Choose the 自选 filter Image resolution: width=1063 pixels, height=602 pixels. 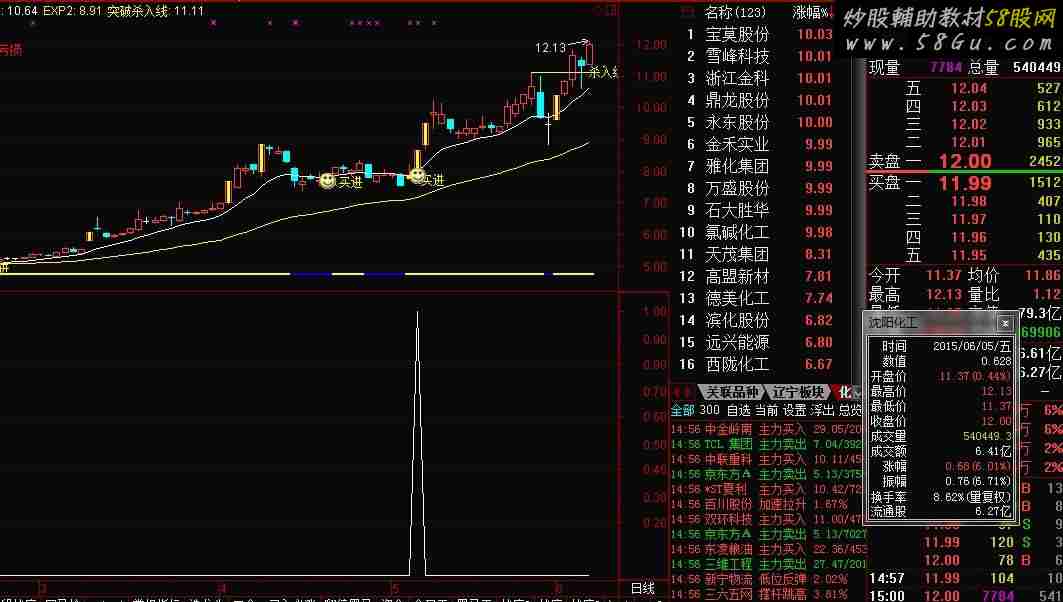pos(738,410)
